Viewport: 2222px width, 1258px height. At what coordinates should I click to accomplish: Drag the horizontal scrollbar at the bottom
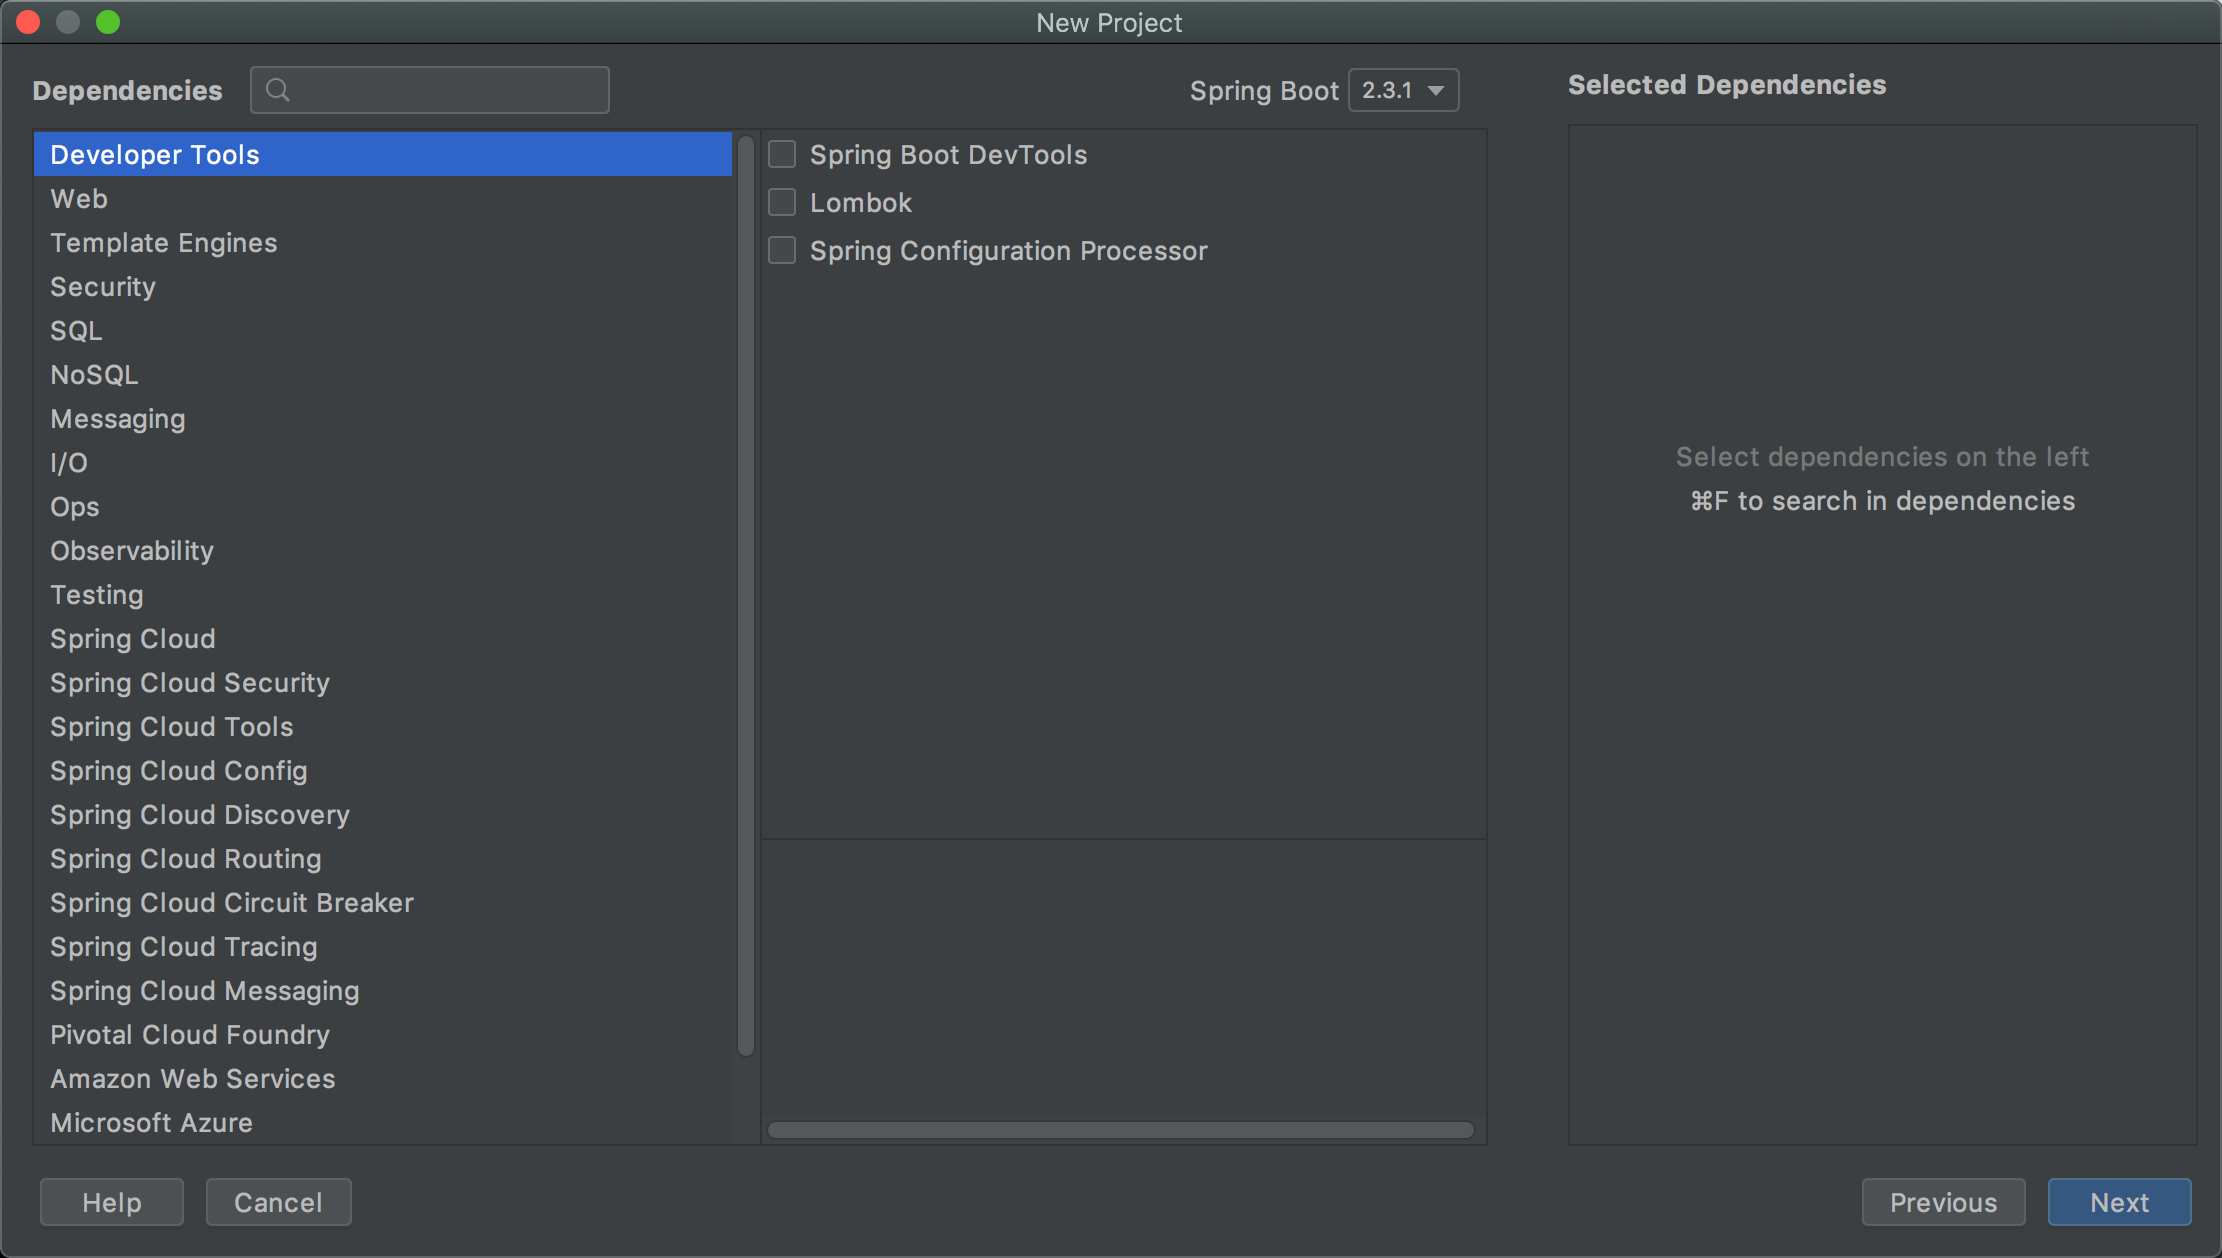[1123, 1130]
